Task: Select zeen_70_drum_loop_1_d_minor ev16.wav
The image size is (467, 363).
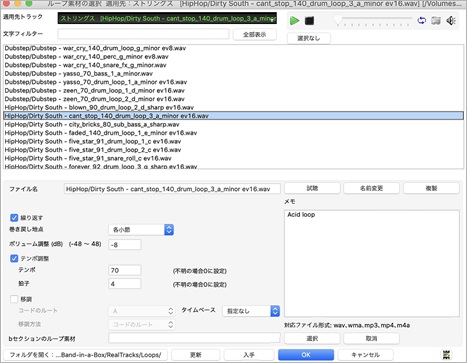Action: coord(233,90)
